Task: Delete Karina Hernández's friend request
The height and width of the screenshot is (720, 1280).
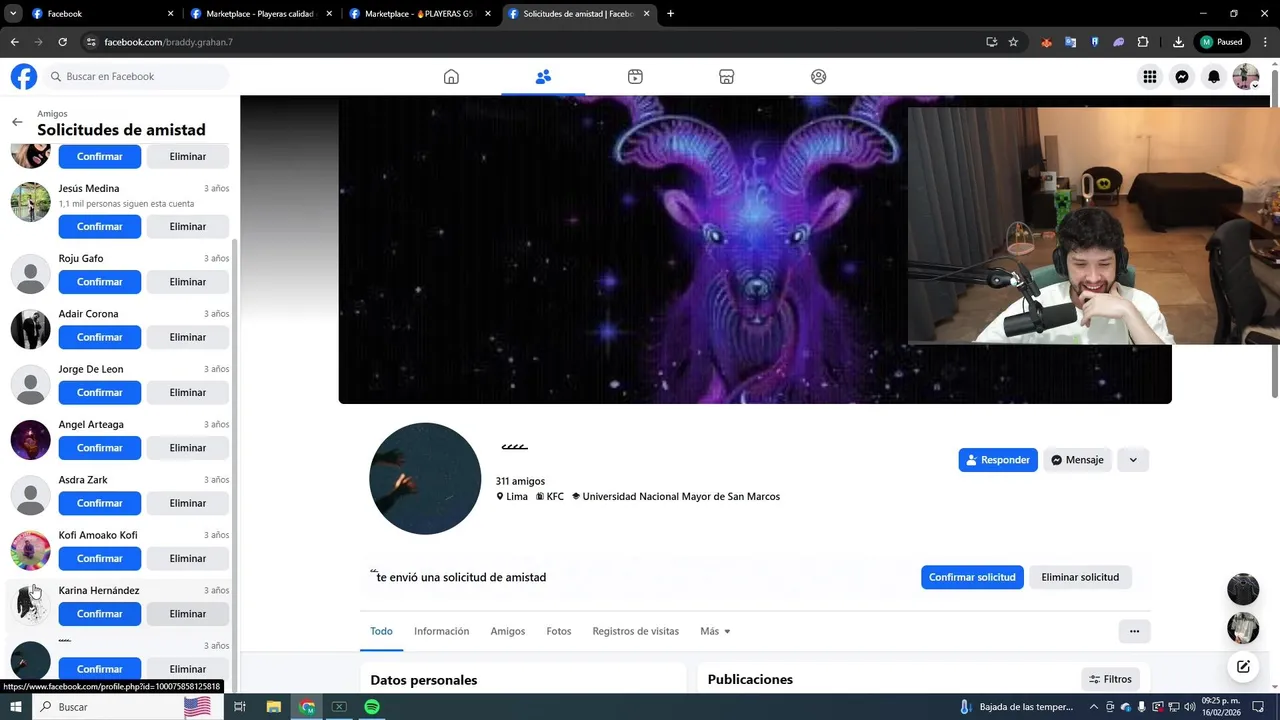Action: 188,614
